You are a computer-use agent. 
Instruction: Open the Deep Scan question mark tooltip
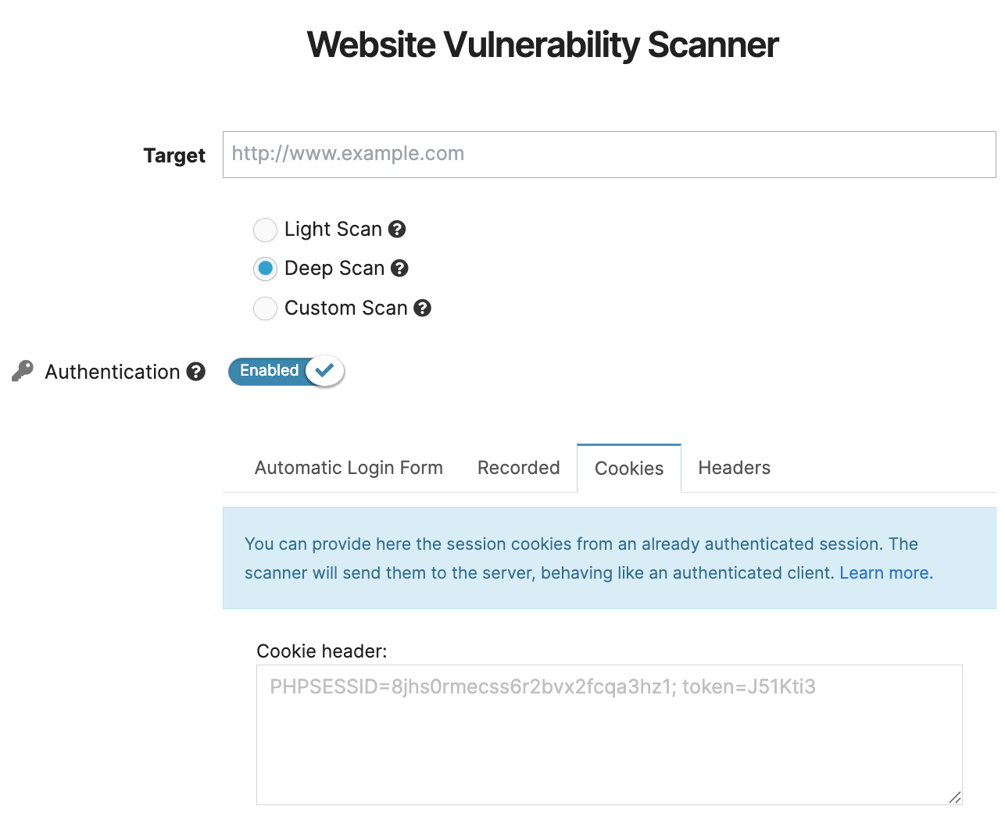(401, 268)
